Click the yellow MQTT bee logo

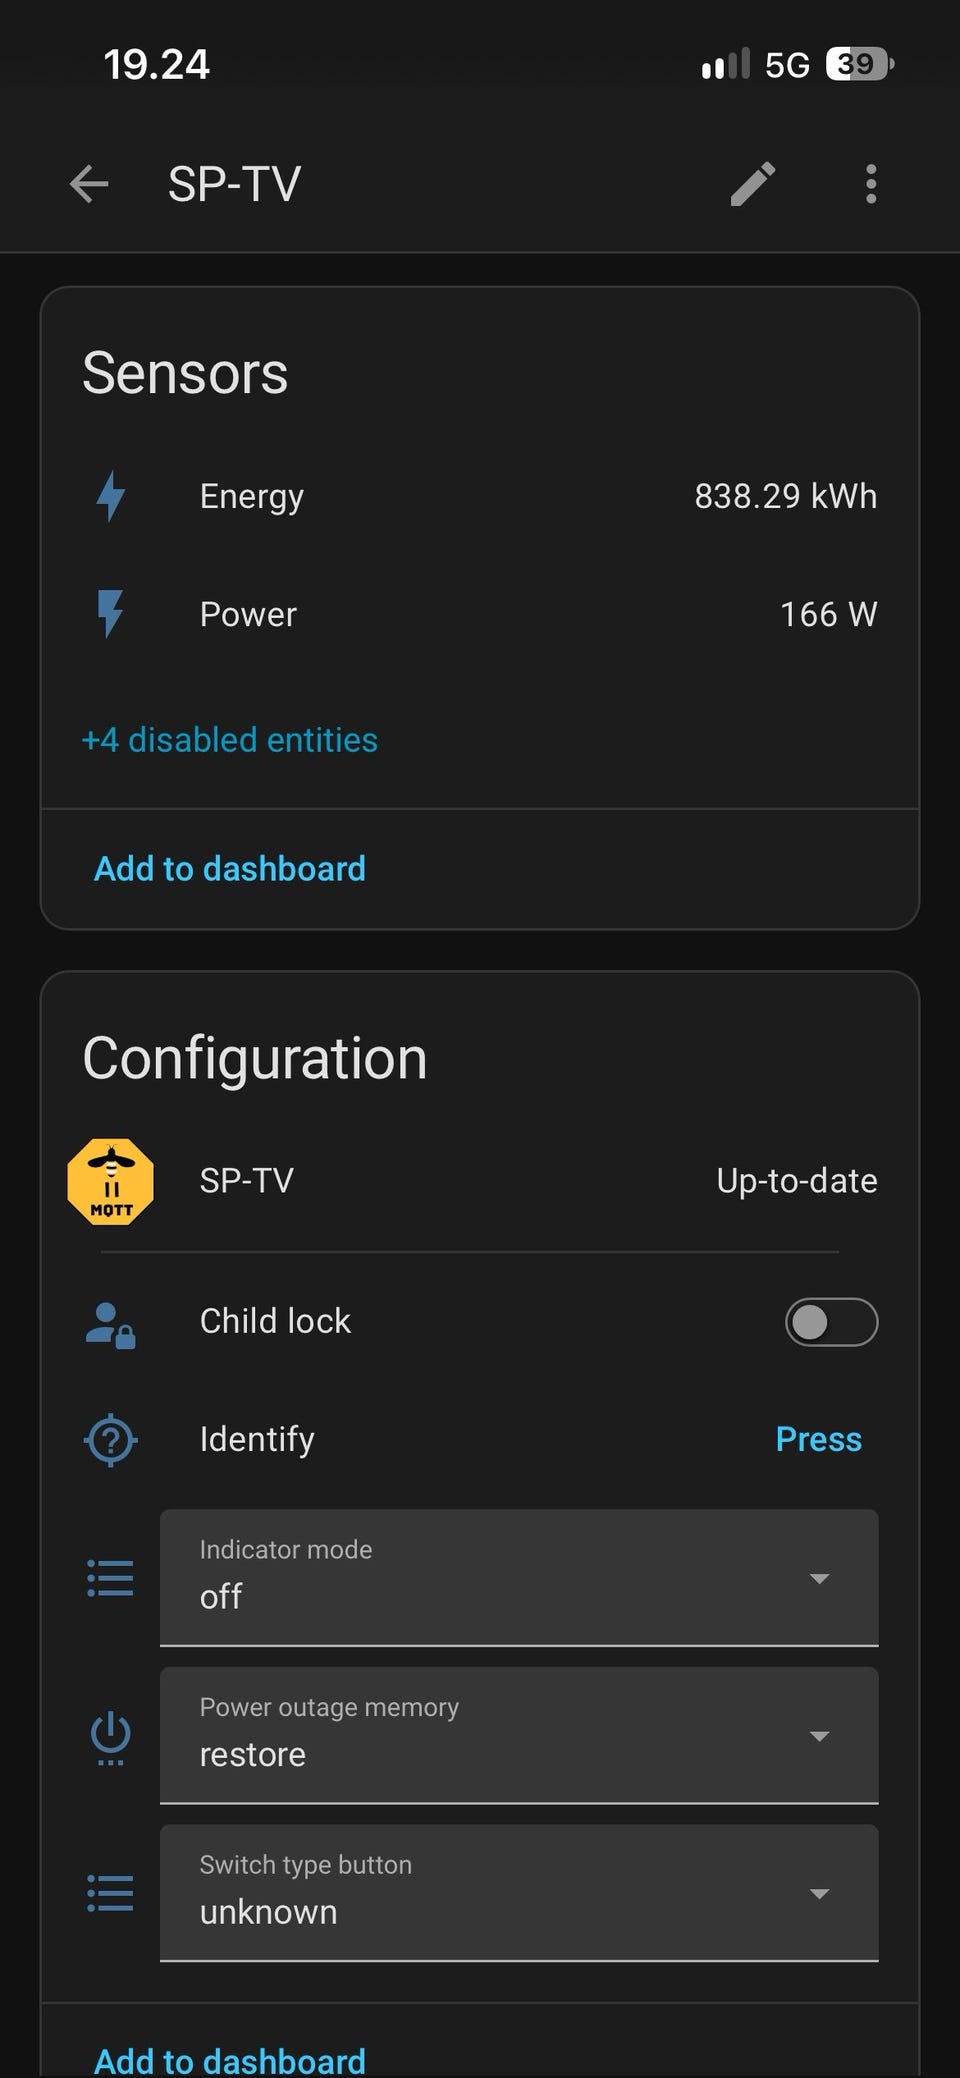(111, 1181)
